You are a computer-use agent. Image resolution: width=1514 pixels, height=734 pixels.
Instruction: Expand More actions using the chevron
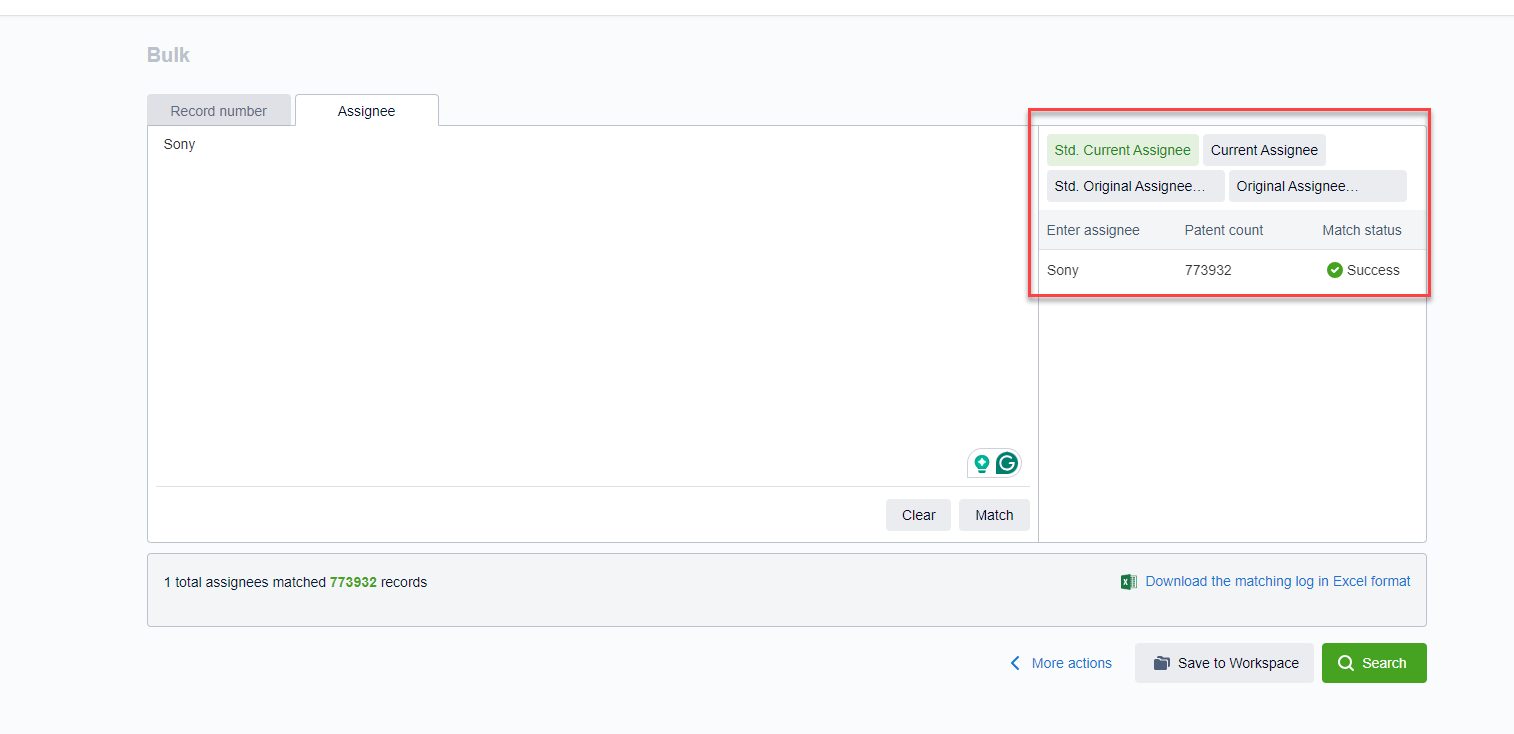(1016, 663)
